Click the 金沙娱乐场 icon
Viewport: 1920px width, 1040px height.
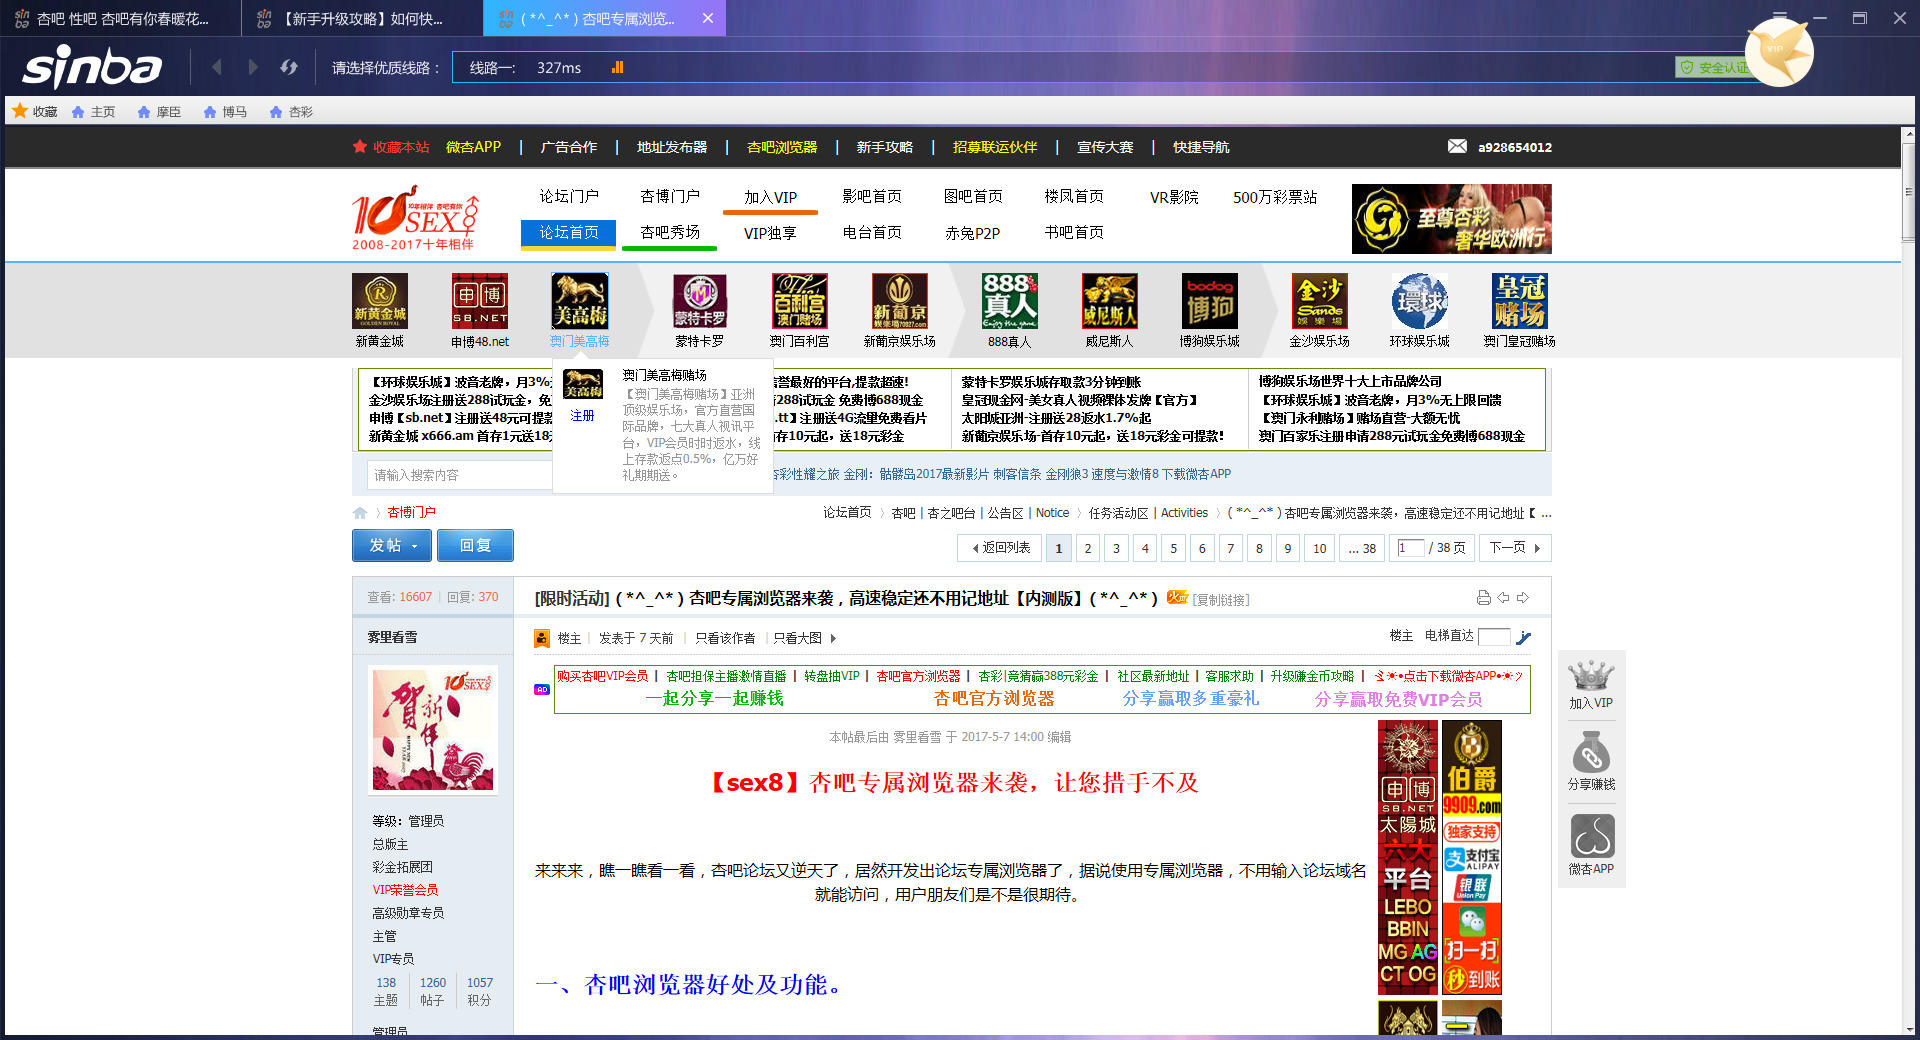point(1320,301)
